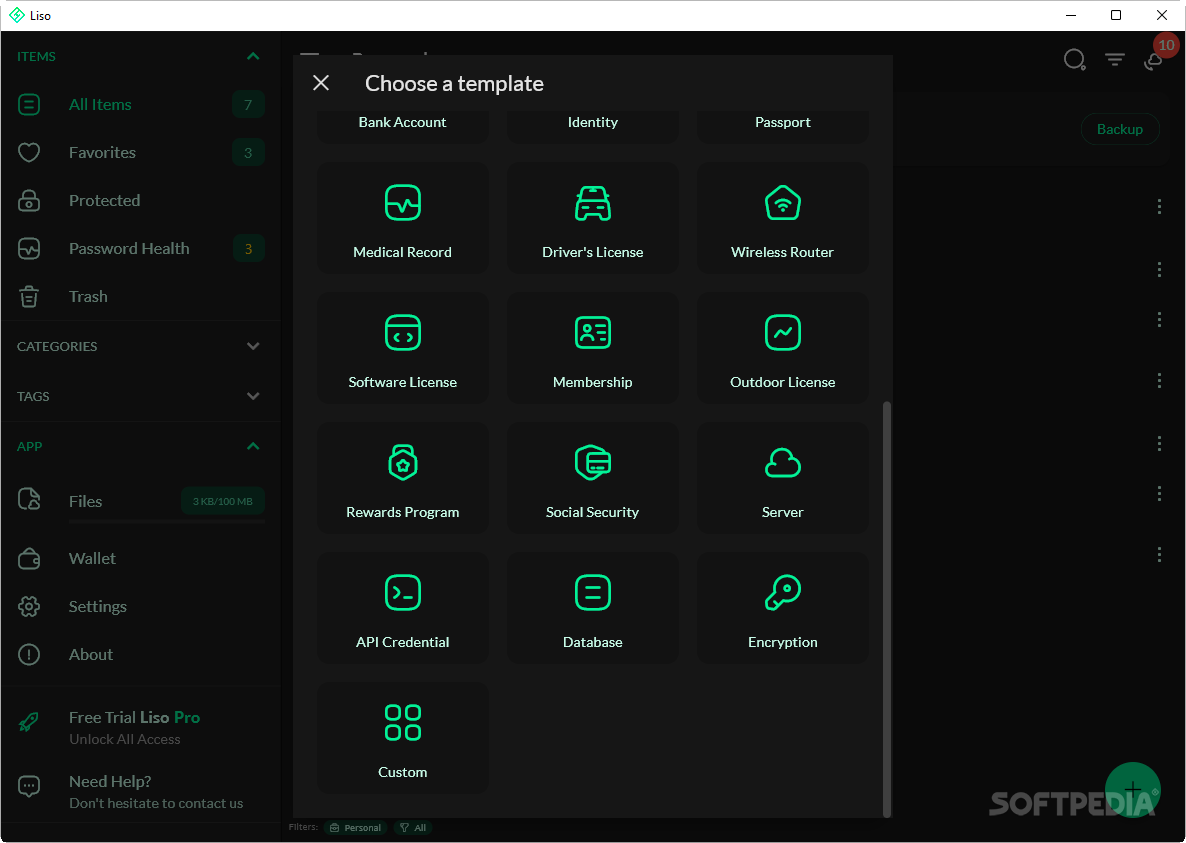Click the Personal vault filter chip
The height and width of the screenshot is (843, 1186).
(355, 828)
